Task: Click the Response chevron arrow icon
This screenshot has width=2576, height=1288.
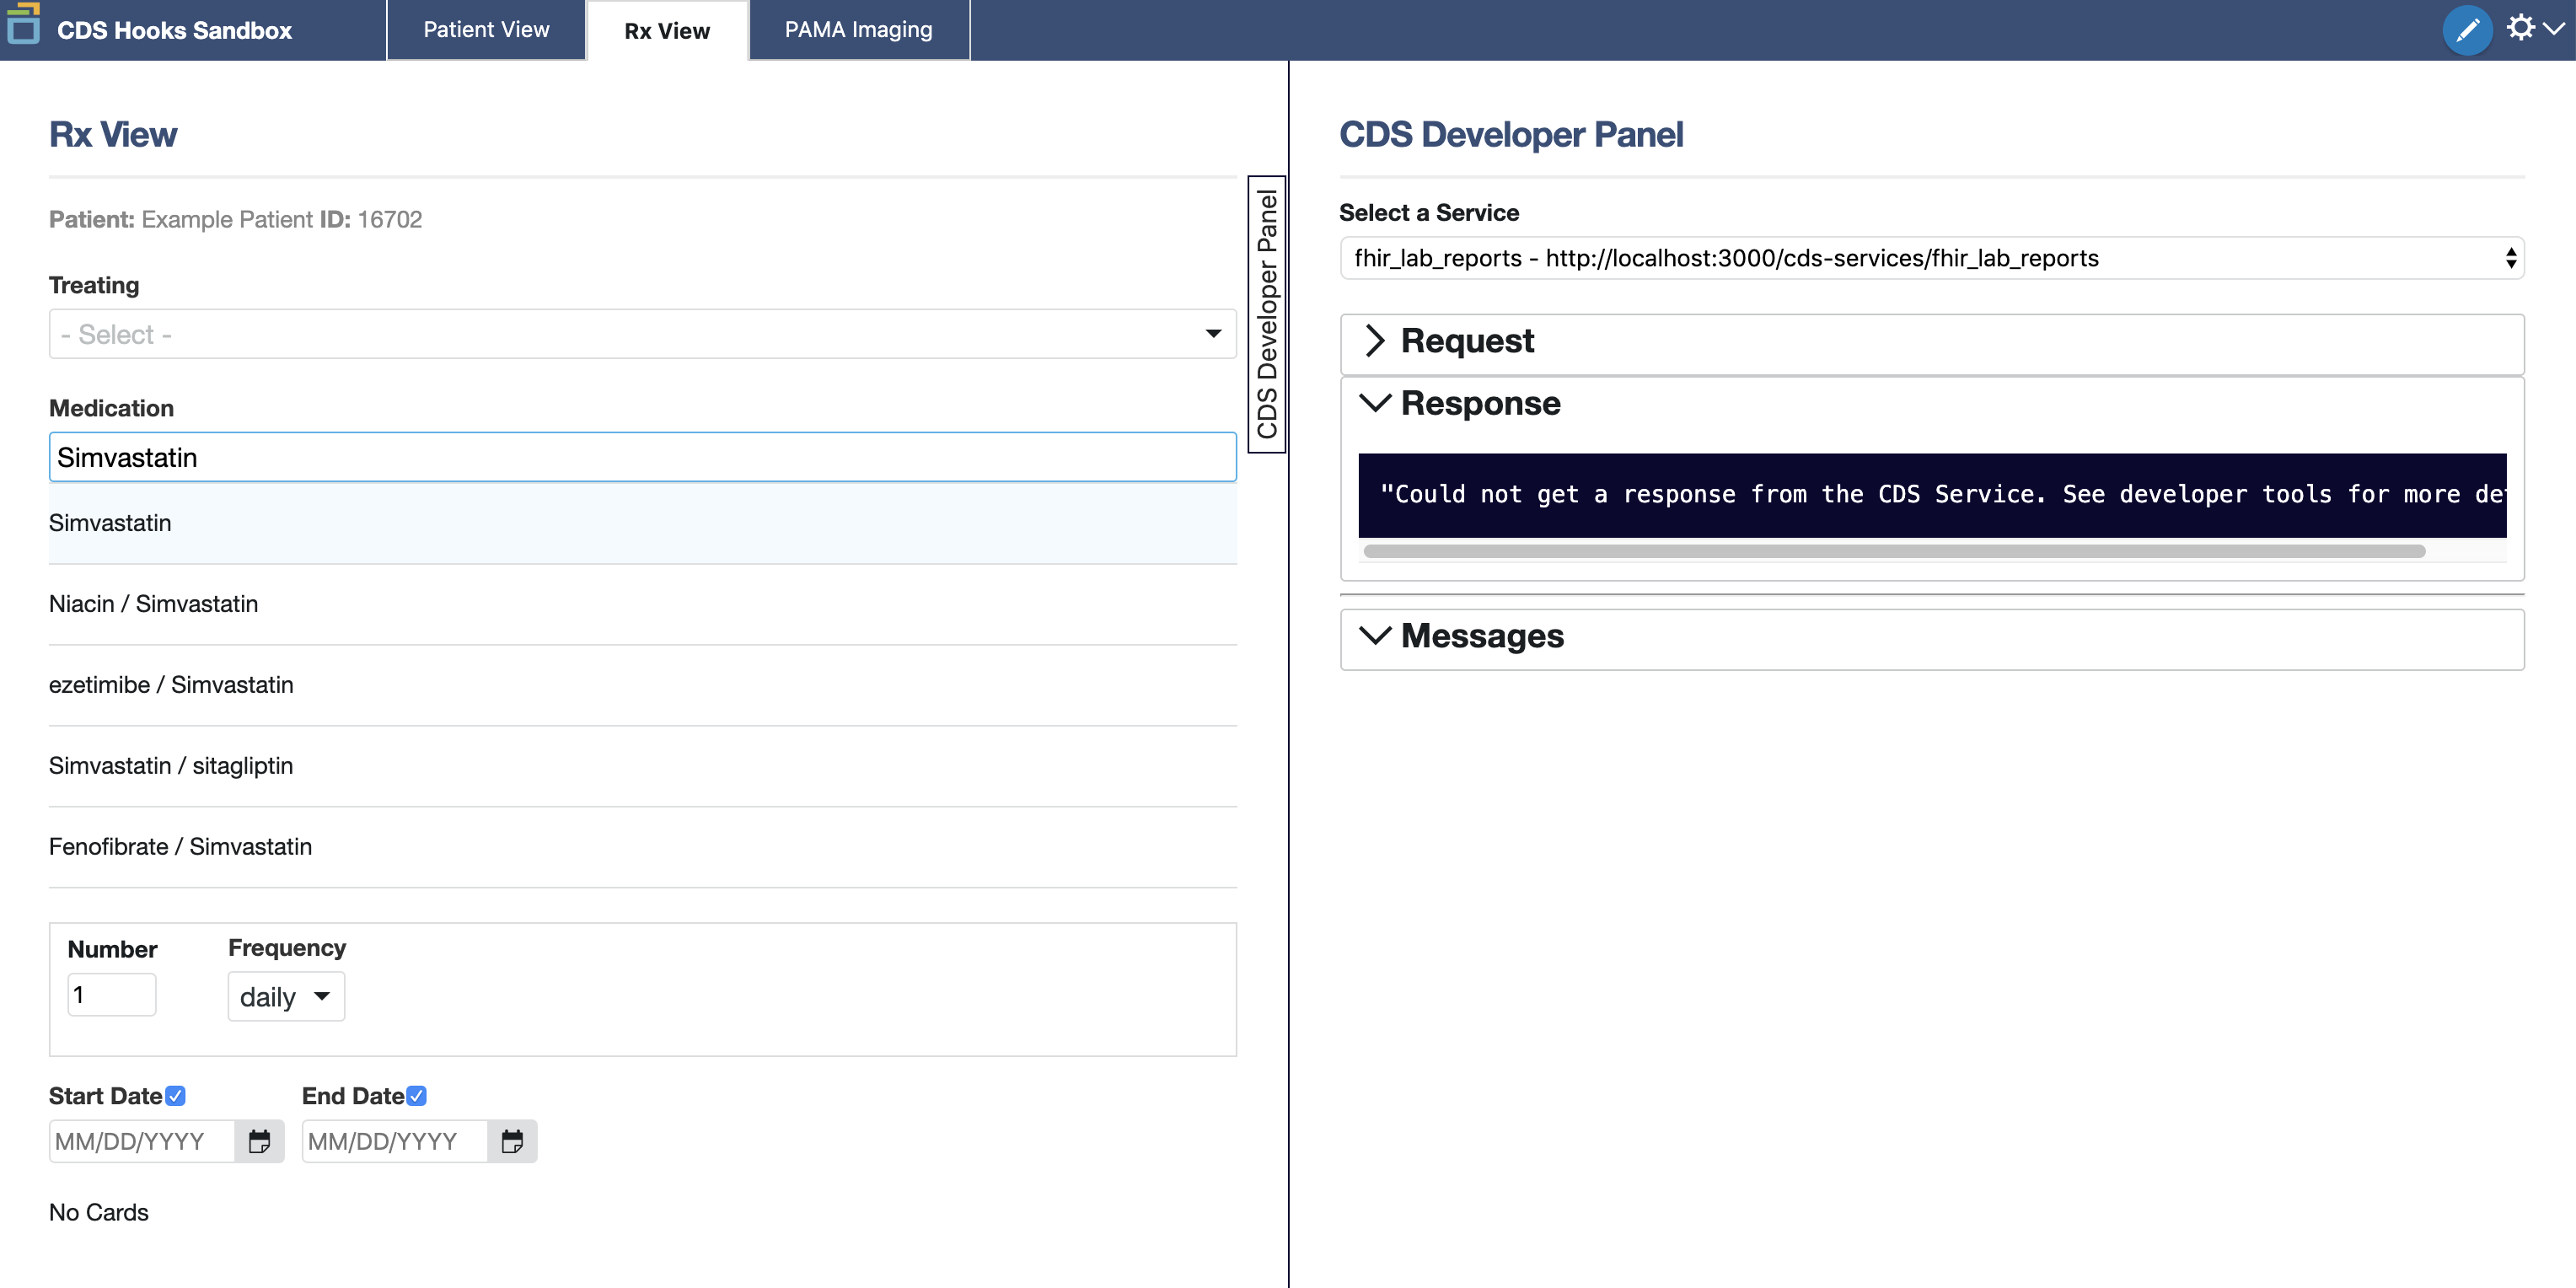Action: click(1375, 403)
